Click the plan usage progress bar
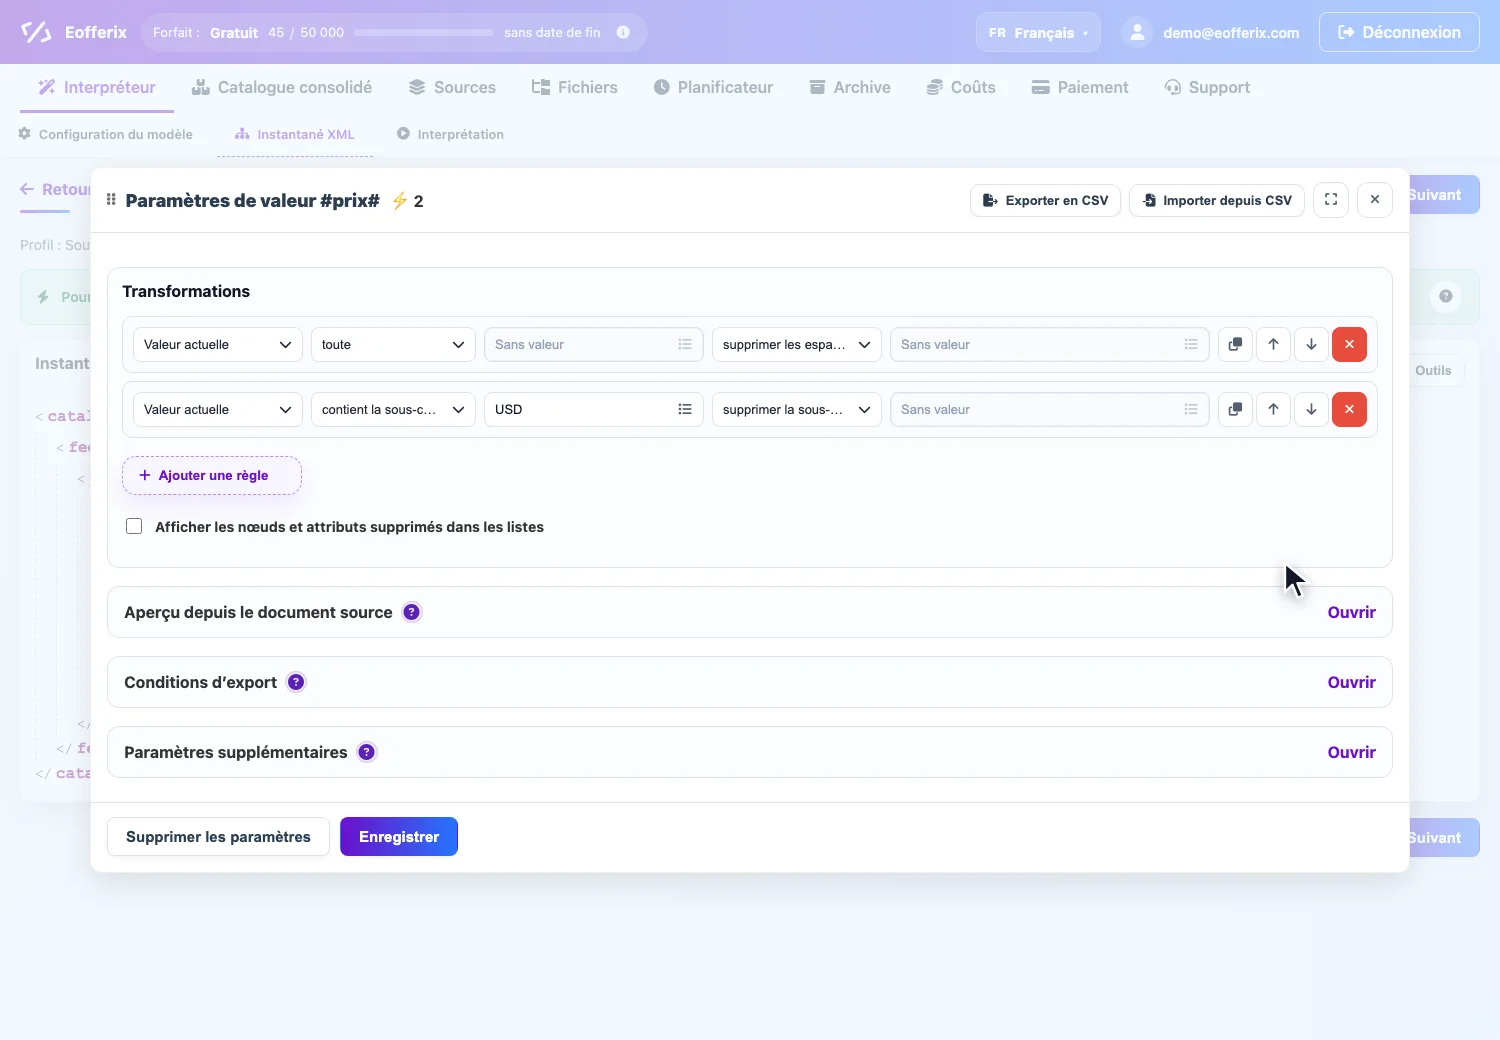 [424, 32]
